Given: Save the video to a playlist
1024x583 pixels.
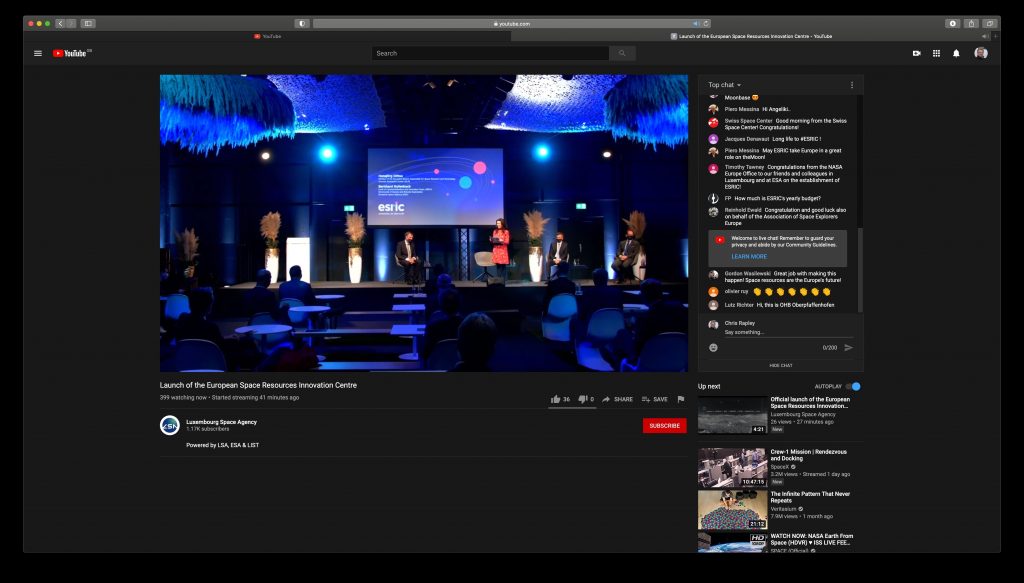Looking at the screenshot, I should click(654, 399).
